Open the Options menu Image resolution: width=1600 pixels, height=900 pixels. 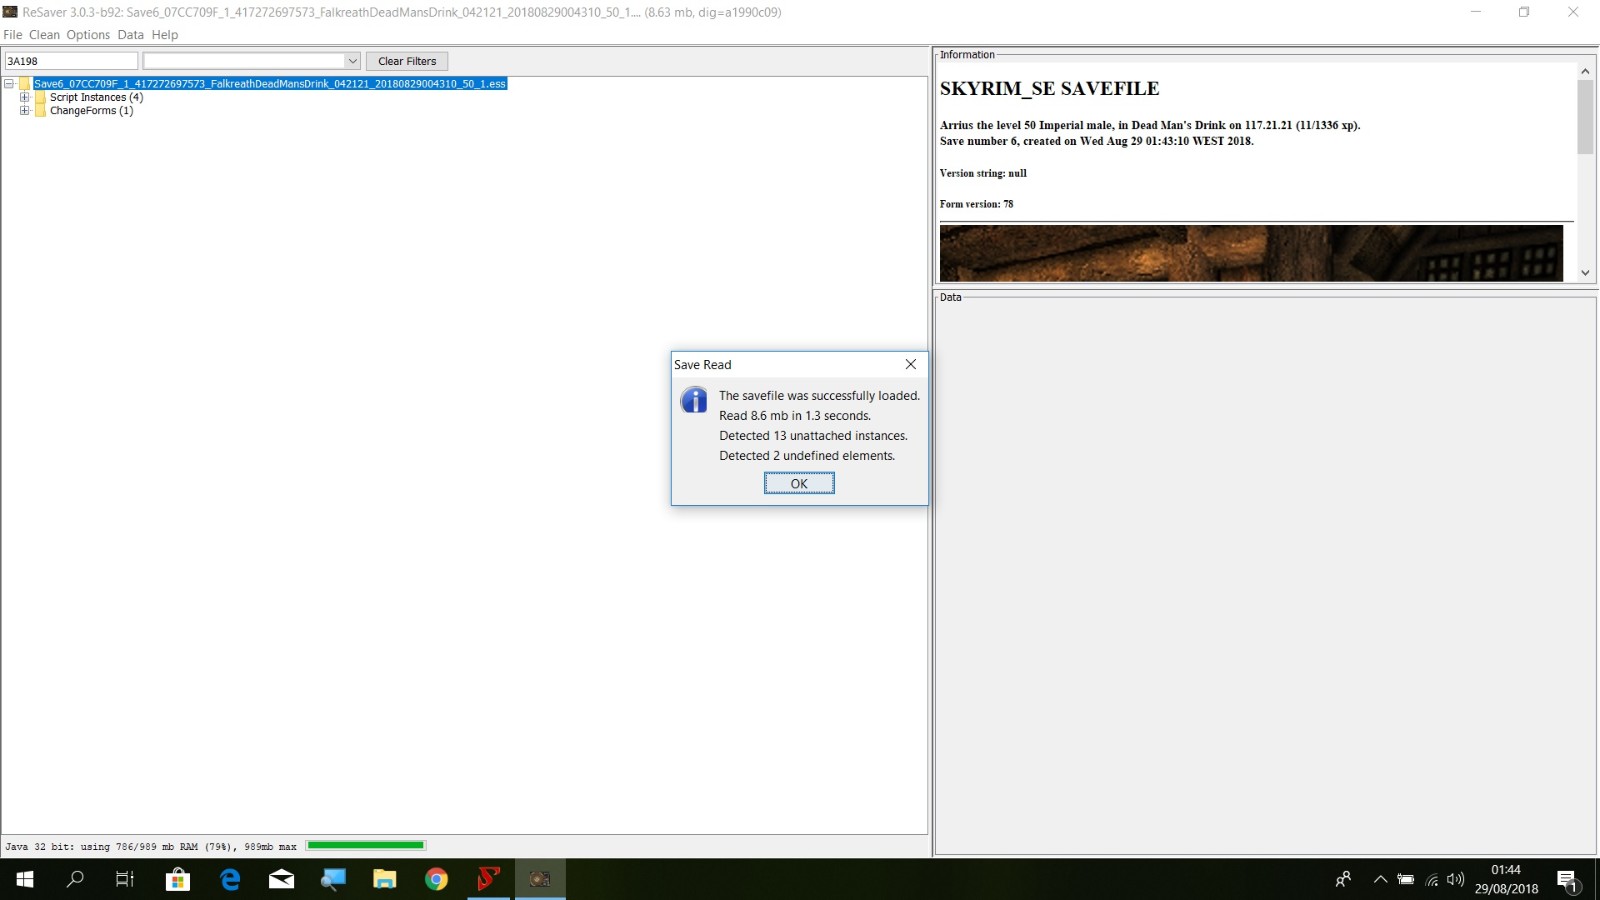(x=88, y=35)
